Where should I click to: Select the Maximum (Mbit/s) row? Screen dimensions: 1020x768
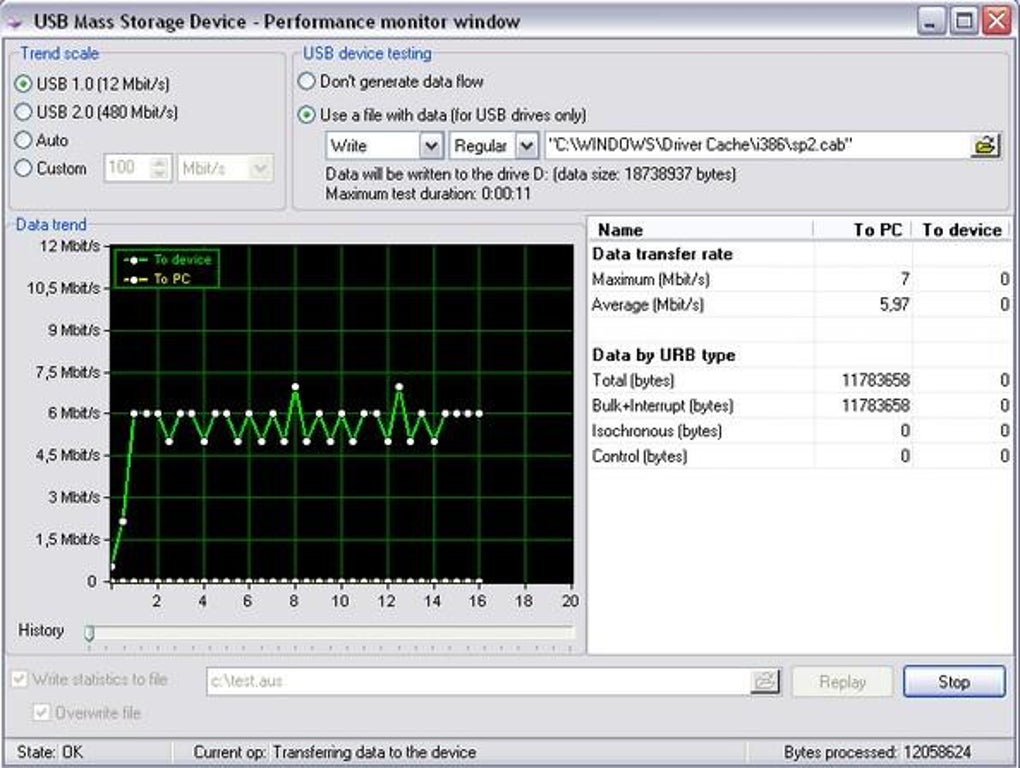tap(800, 280)
